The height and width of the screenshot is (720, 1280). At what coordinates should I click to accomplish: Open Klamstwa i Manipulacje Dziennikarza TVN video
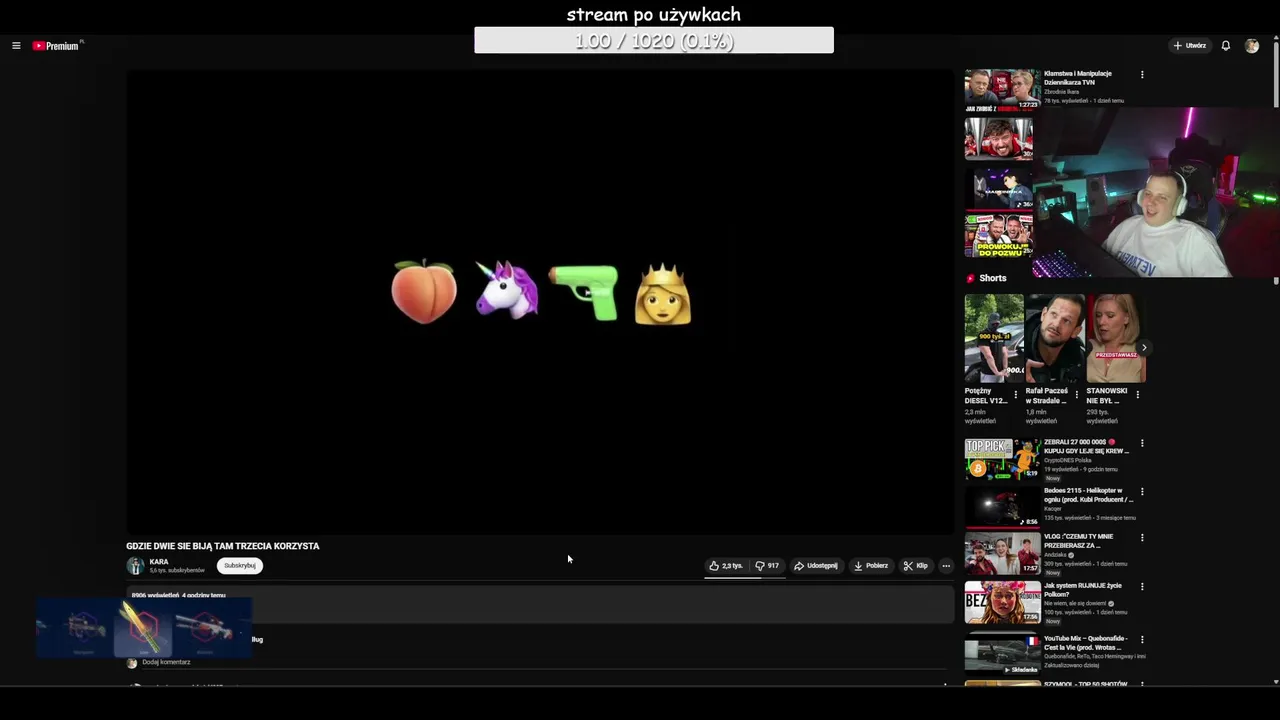coord(1078,78)
